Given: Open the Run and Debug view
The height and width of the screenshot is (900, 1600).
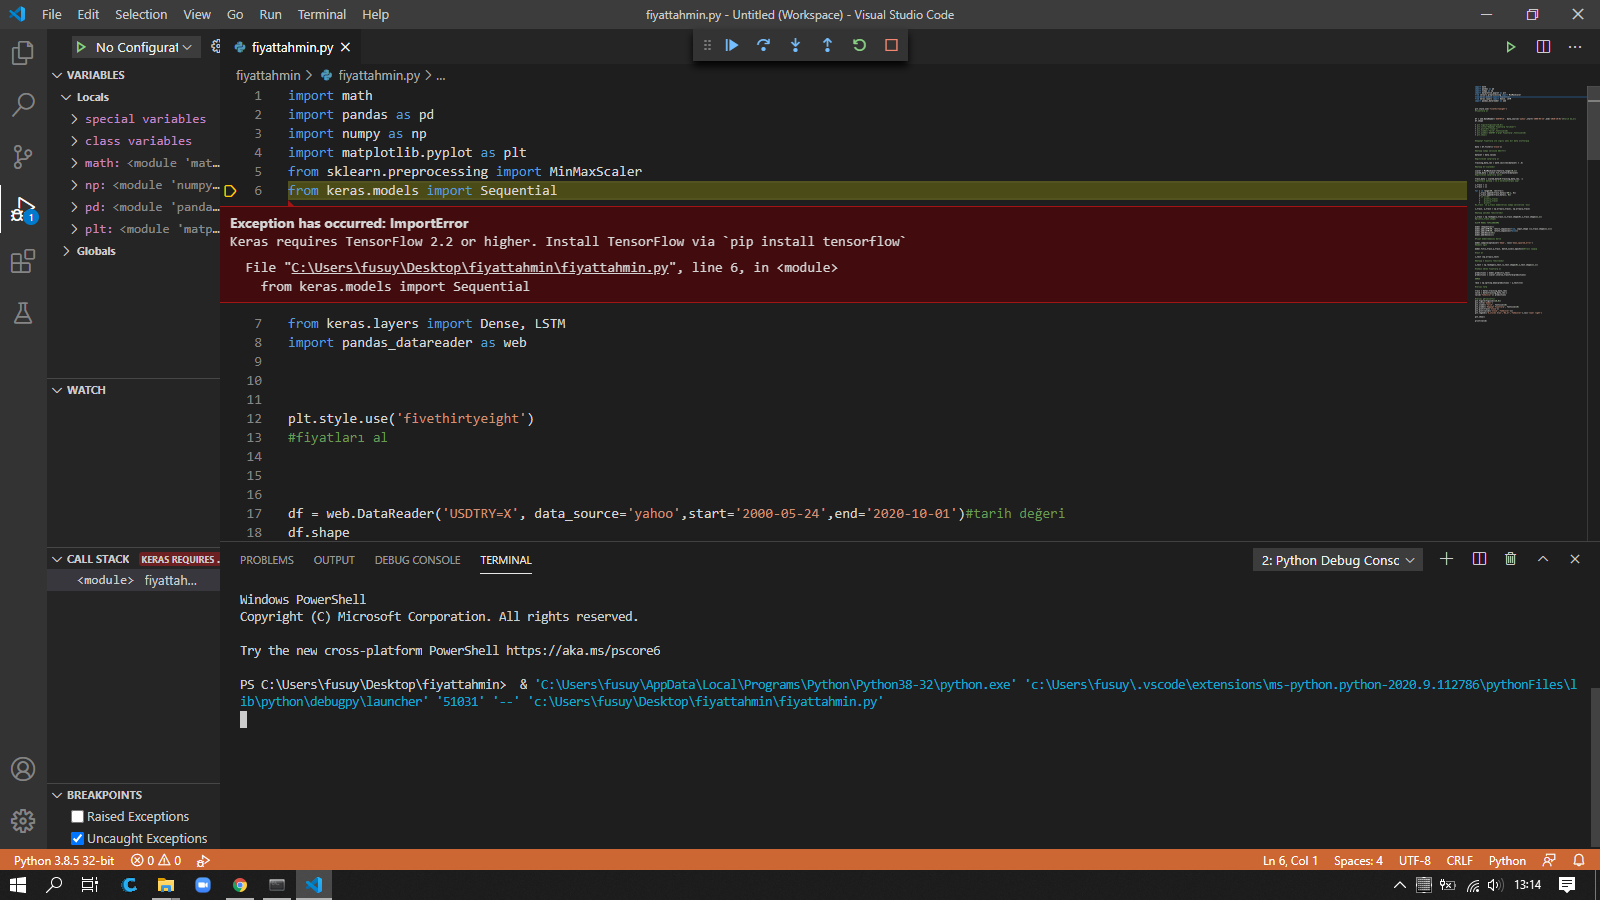Looking at the screenshot, I should point(23,210).
